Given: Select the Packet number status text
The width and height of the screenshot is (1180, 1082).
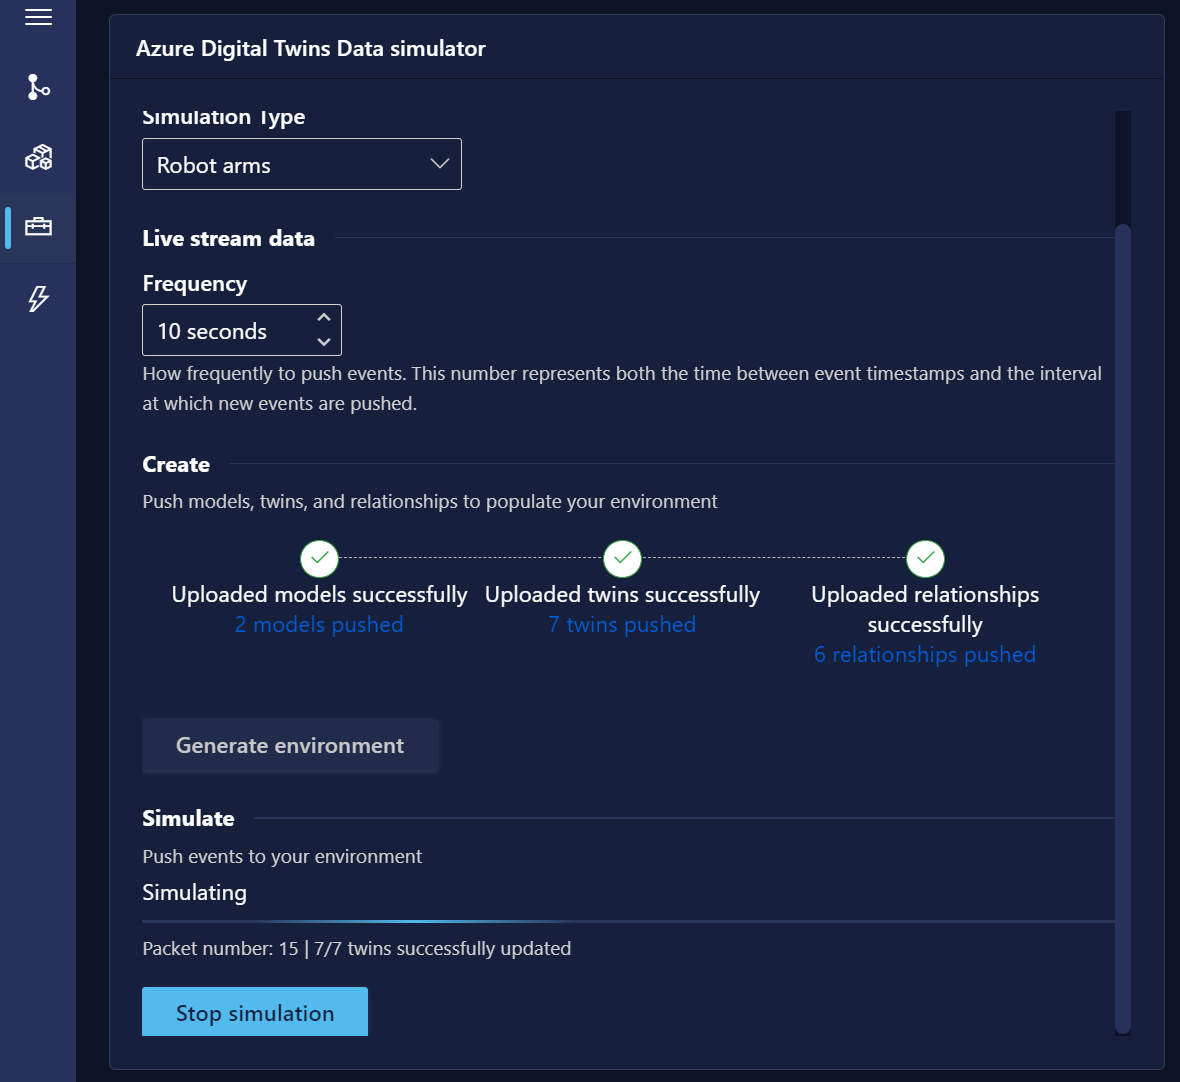Looking at the screenshot, I should click(357, 948).
